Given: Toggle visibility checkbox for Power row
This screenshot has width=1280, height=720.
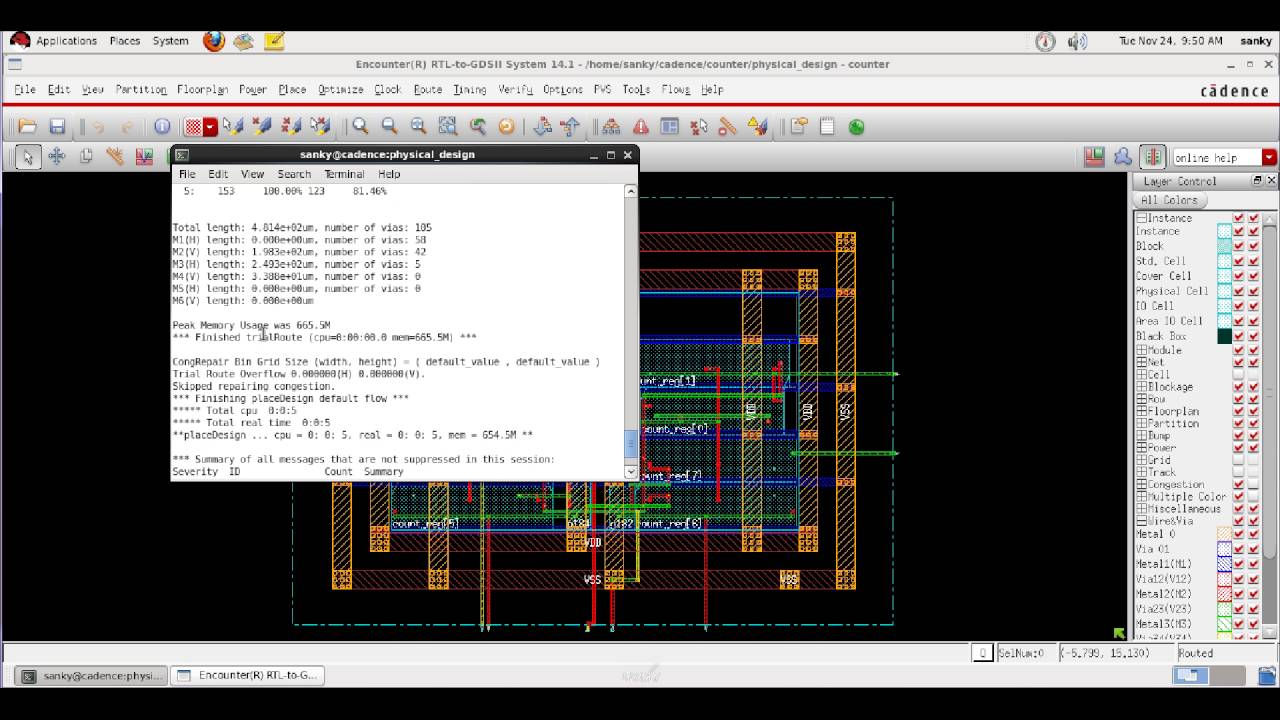Looking at the screenshot, I should tap(1239, 448).
